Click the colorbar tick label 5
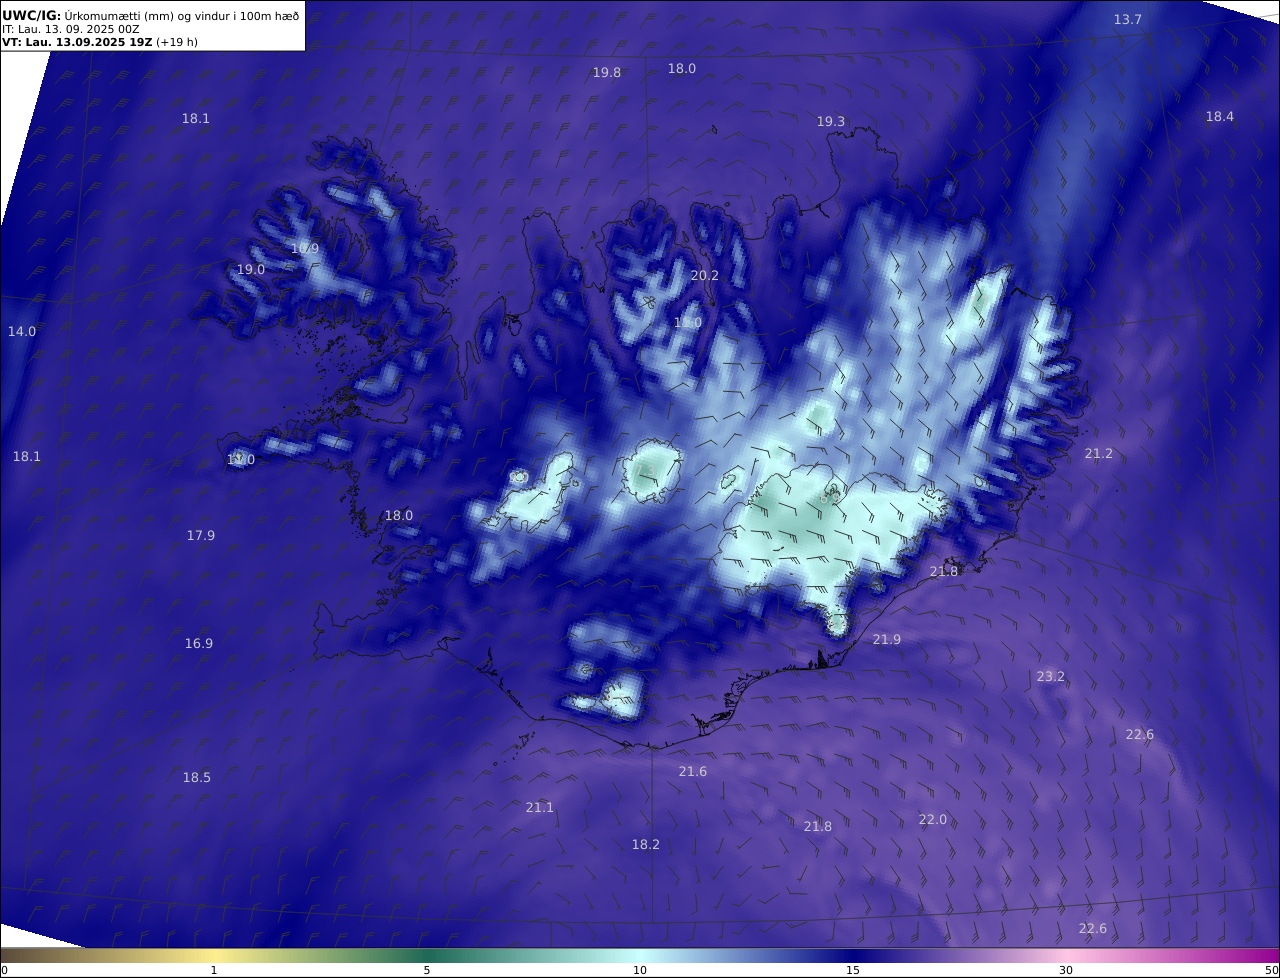This screenshot has height=978, width=1280. click(427, 970)
